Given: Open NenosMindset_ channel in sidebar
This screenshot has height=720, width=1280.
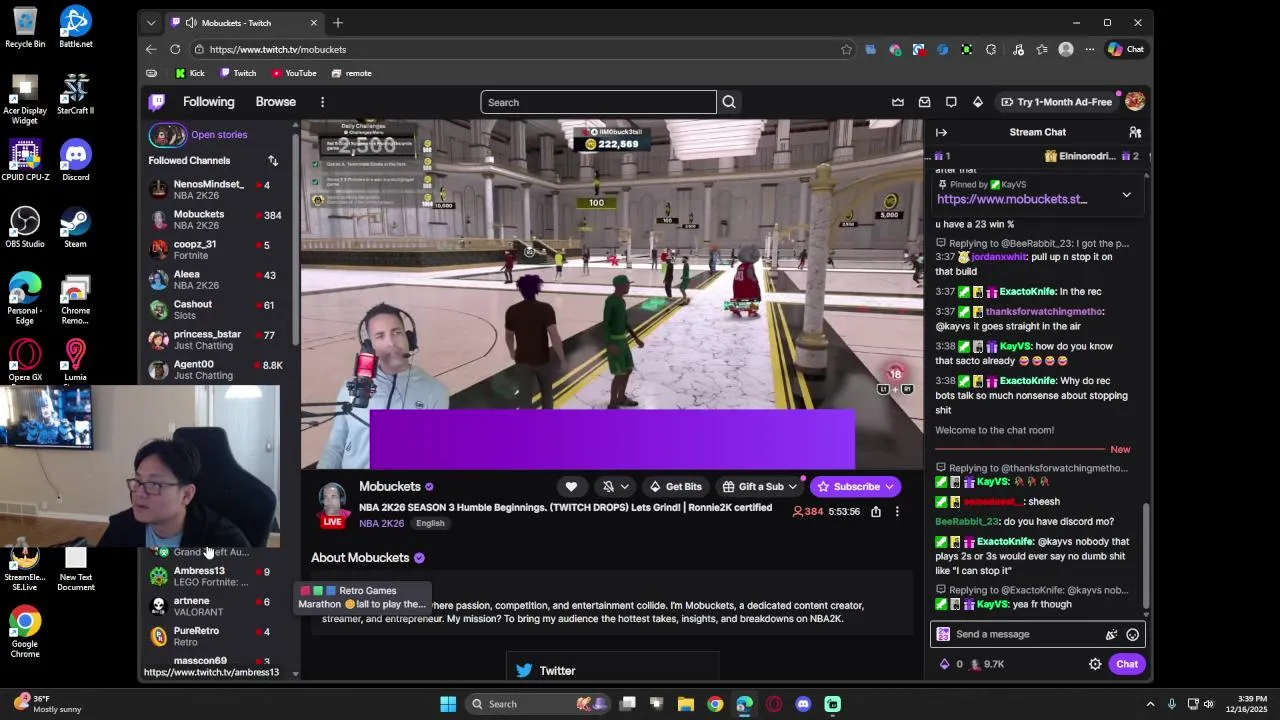Looking at the screenshot, I should tap(216, 190).
